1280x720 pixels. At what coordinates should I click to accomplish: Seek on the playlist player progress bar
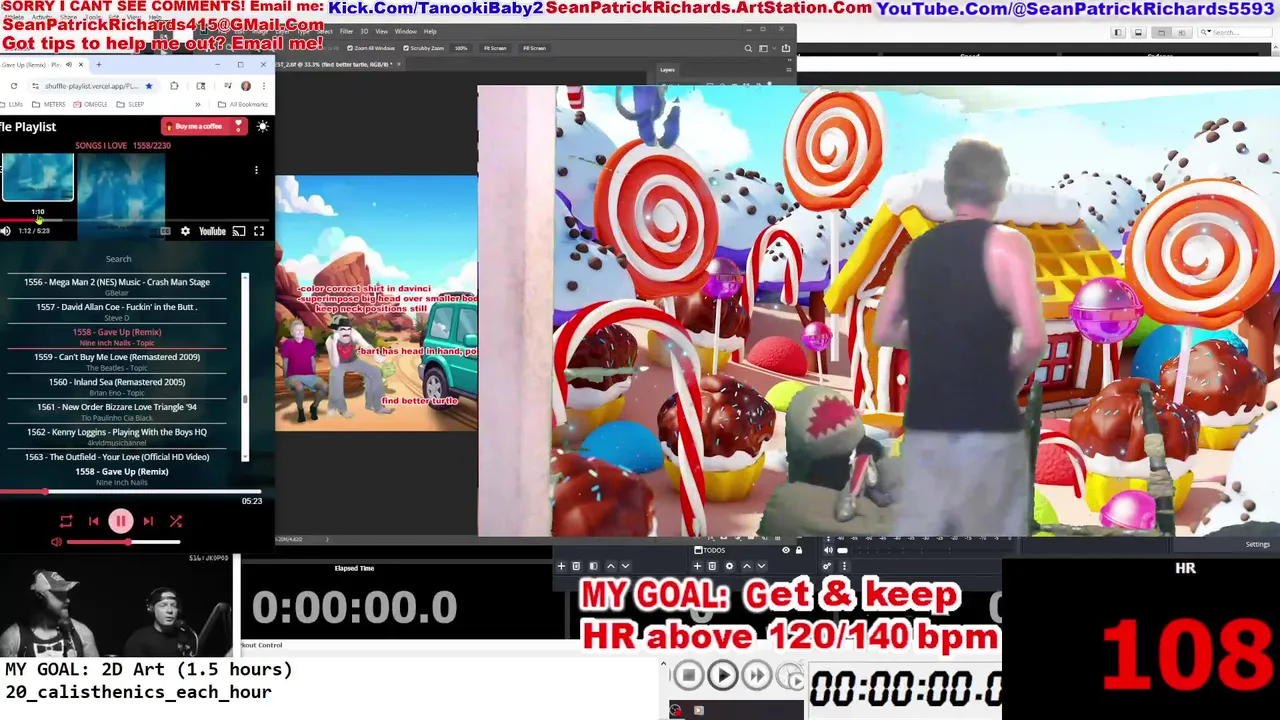[x=131, y=492]
